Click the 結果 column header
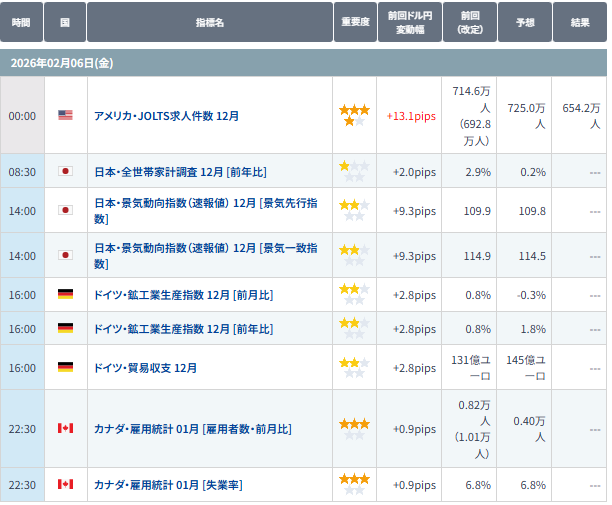 pyautogui.click(x=580, y=22)
